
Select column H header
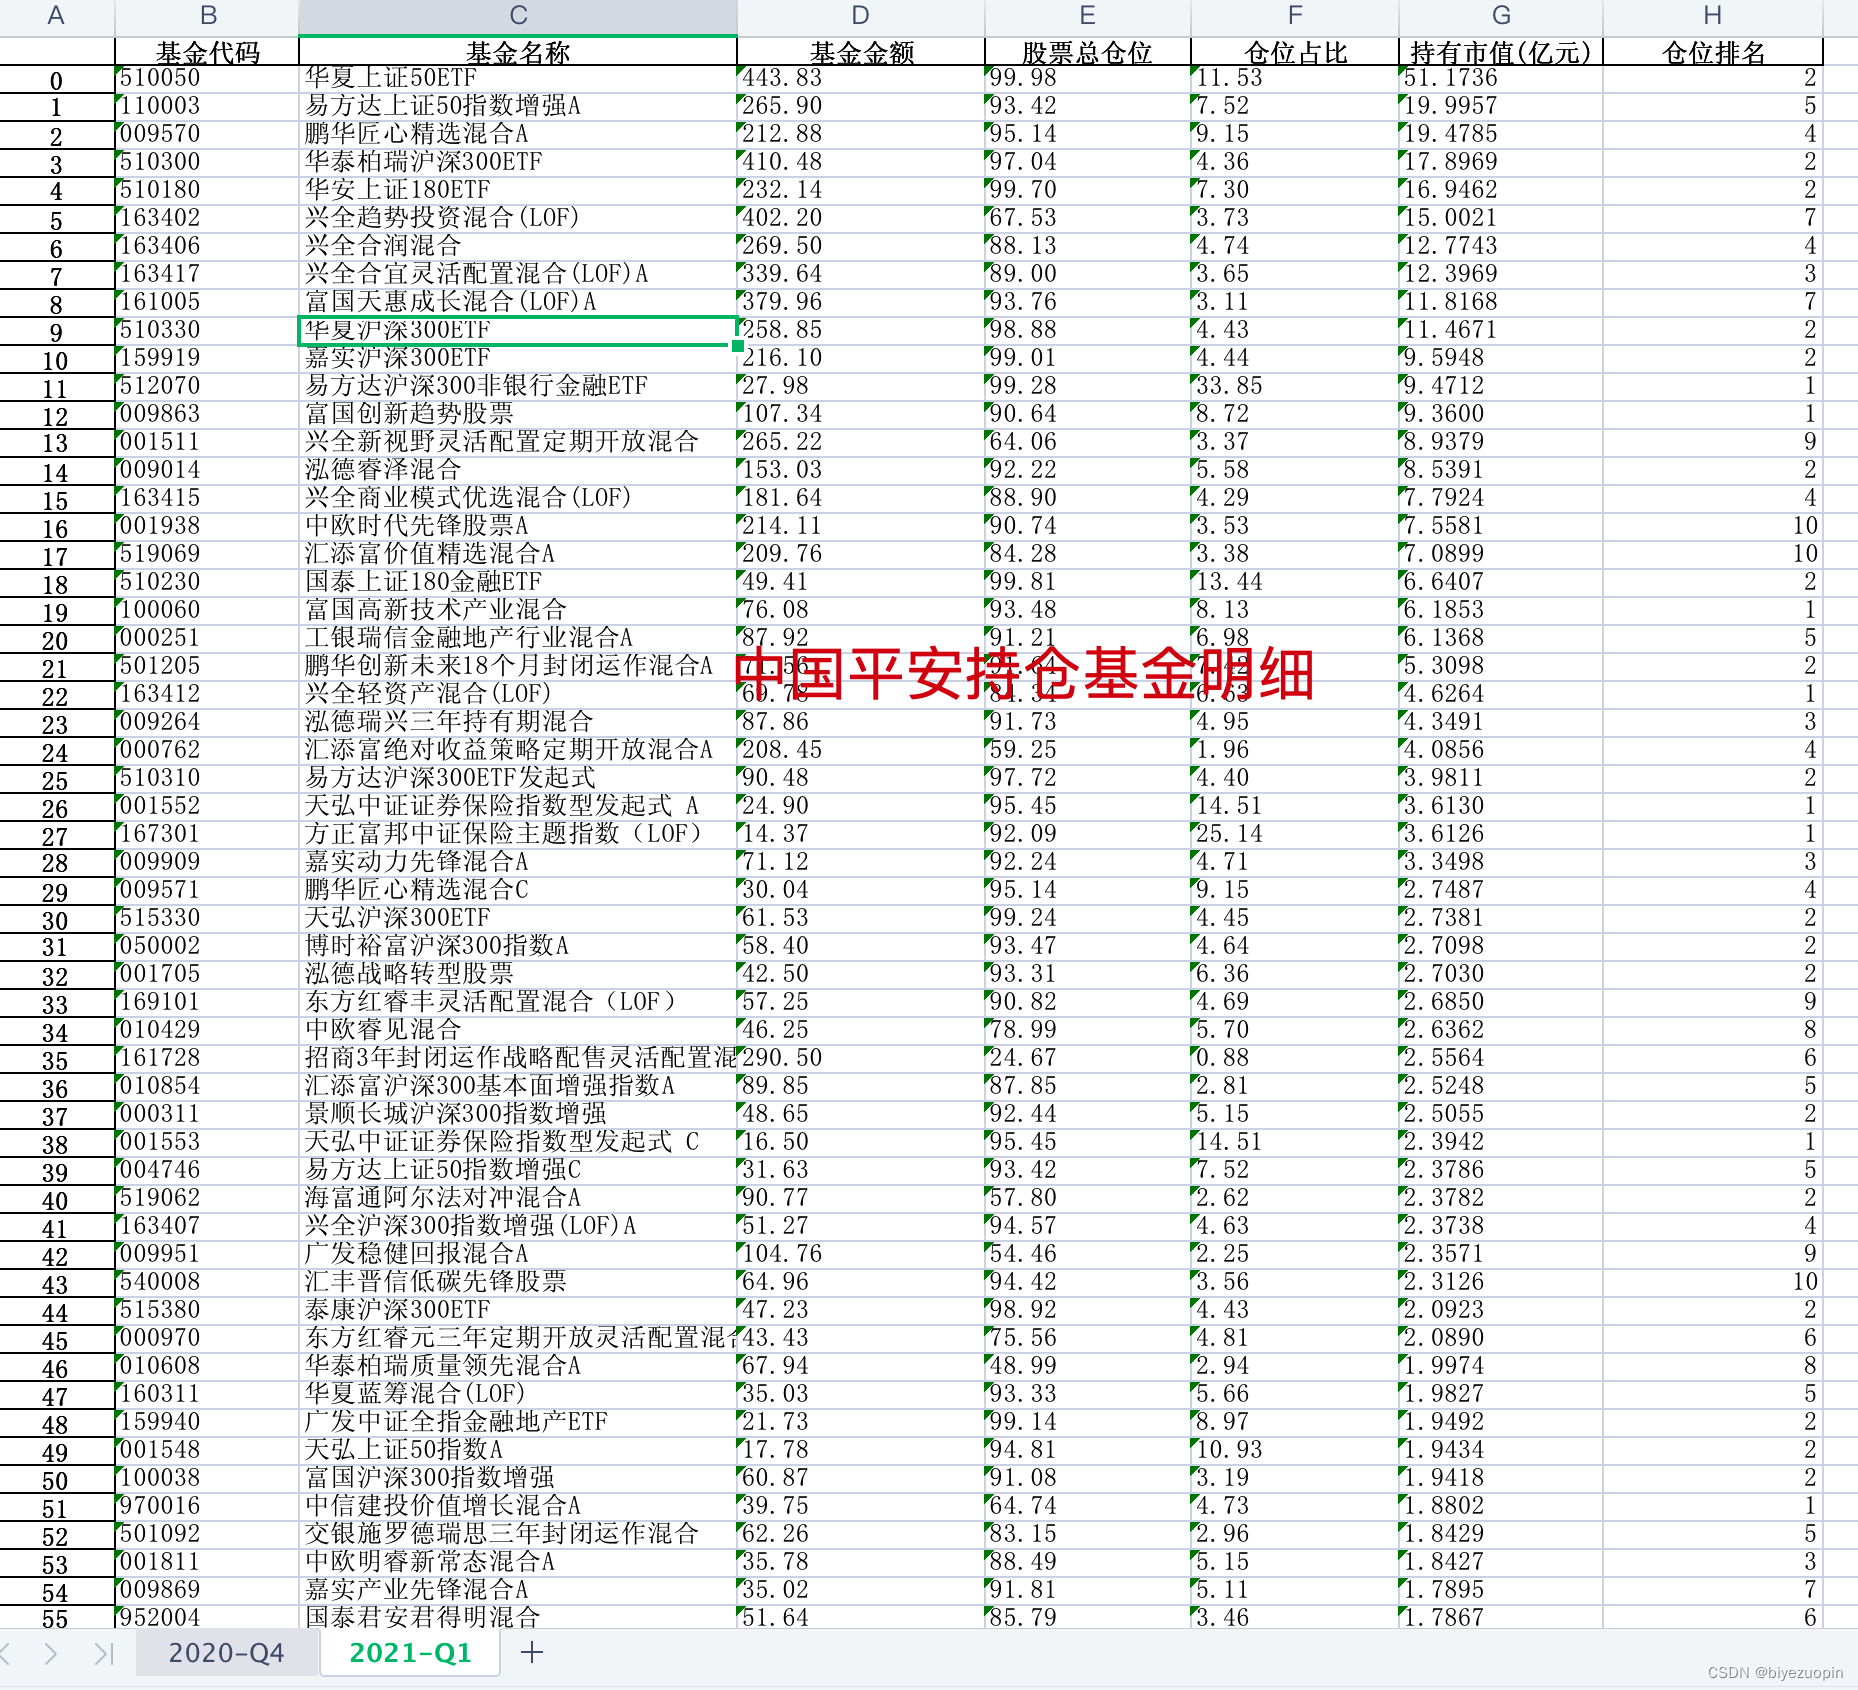(1712, 16)
